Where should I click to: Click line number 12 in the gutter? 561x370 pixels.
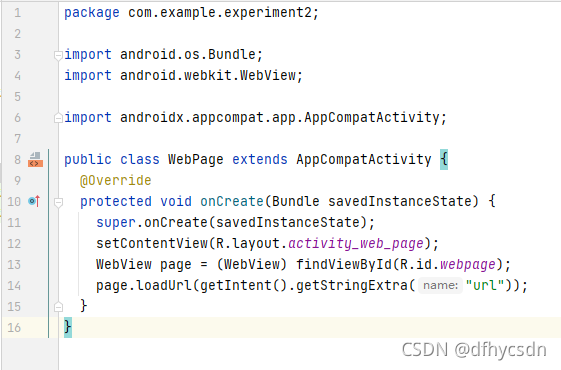(14, 244)
